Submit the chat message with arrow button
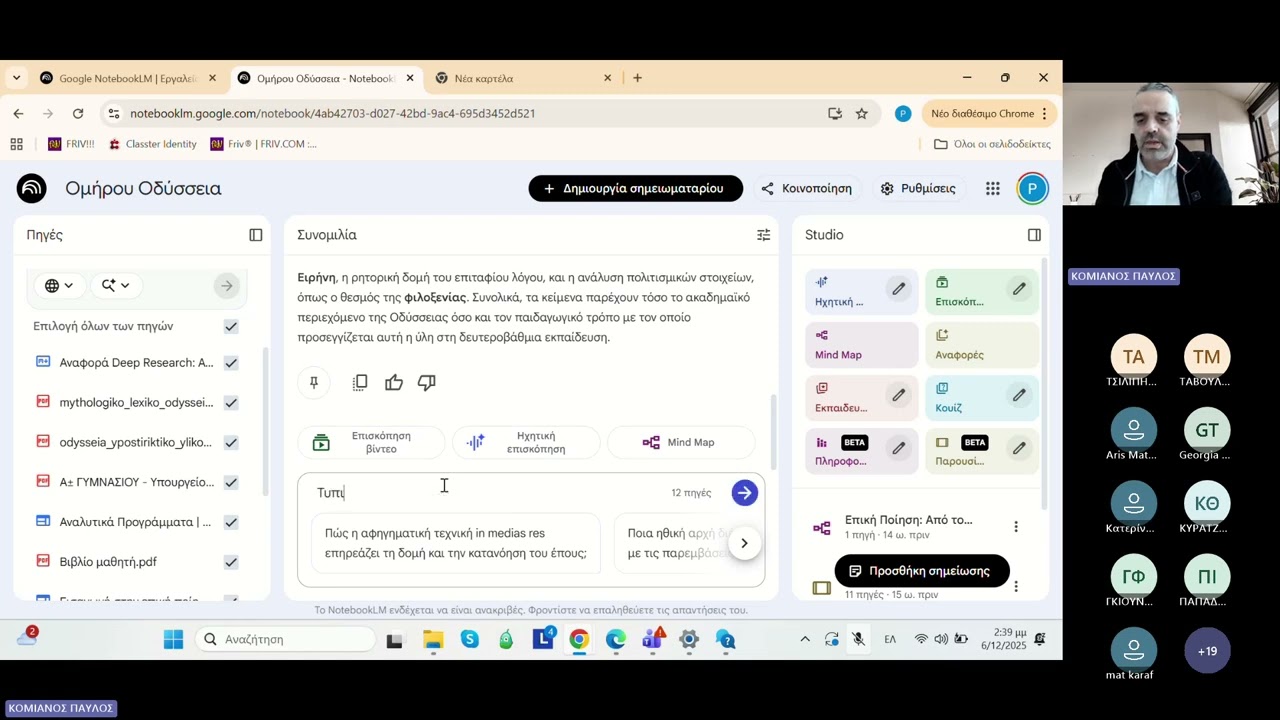 click(x=744, y=492)
